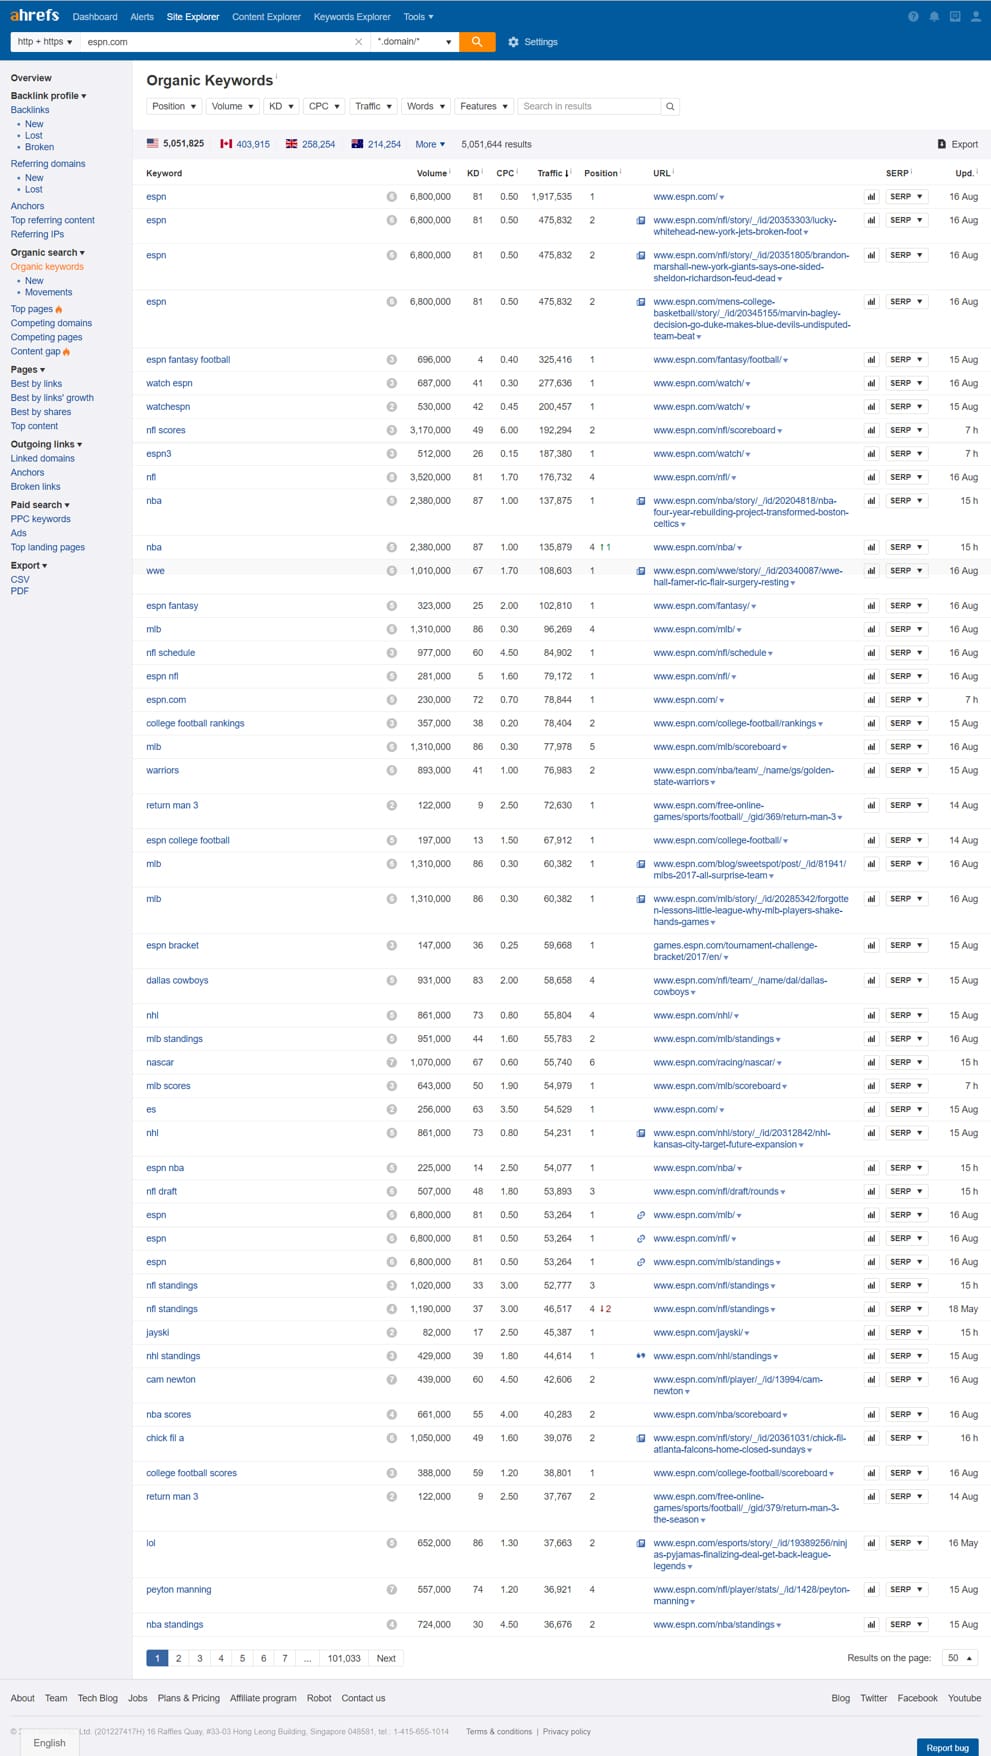Image resolution: width=991 pixels, height=1756 pixels.
Task: Collapse Outgoing links section
Action: [x=46, y=444]
